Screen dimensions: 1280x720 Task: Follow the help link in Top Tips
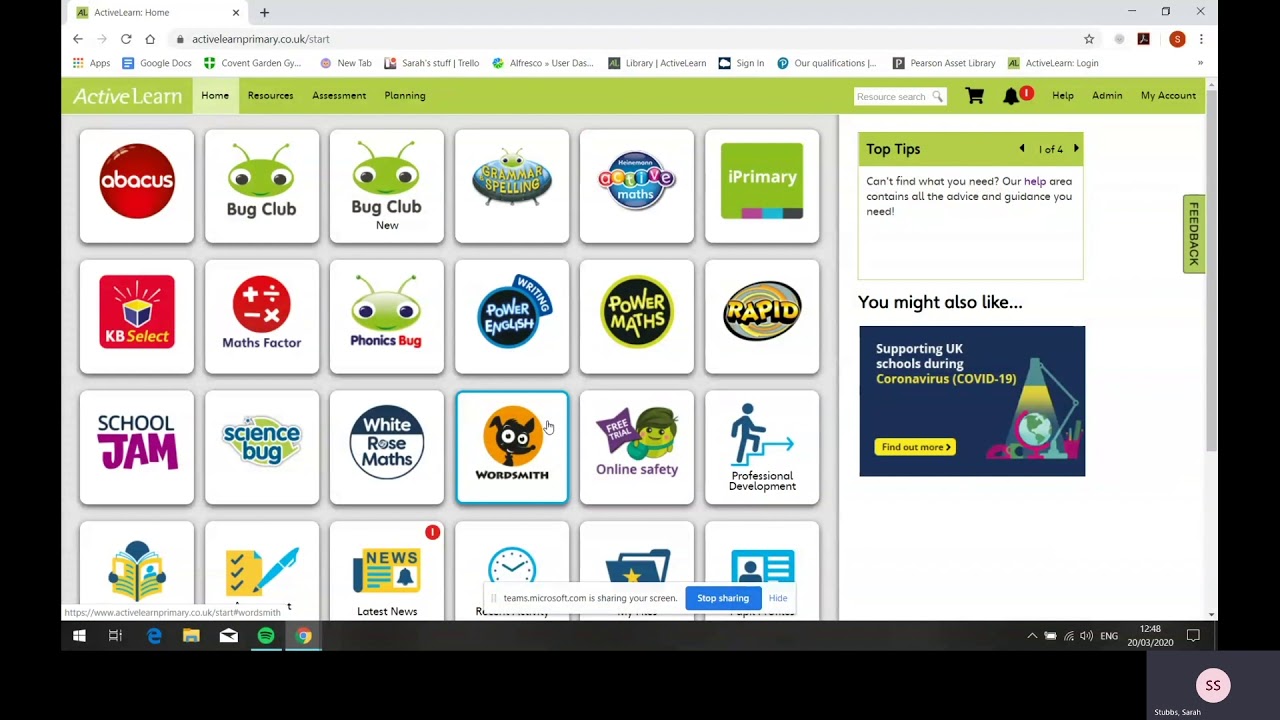(1035, 182)
